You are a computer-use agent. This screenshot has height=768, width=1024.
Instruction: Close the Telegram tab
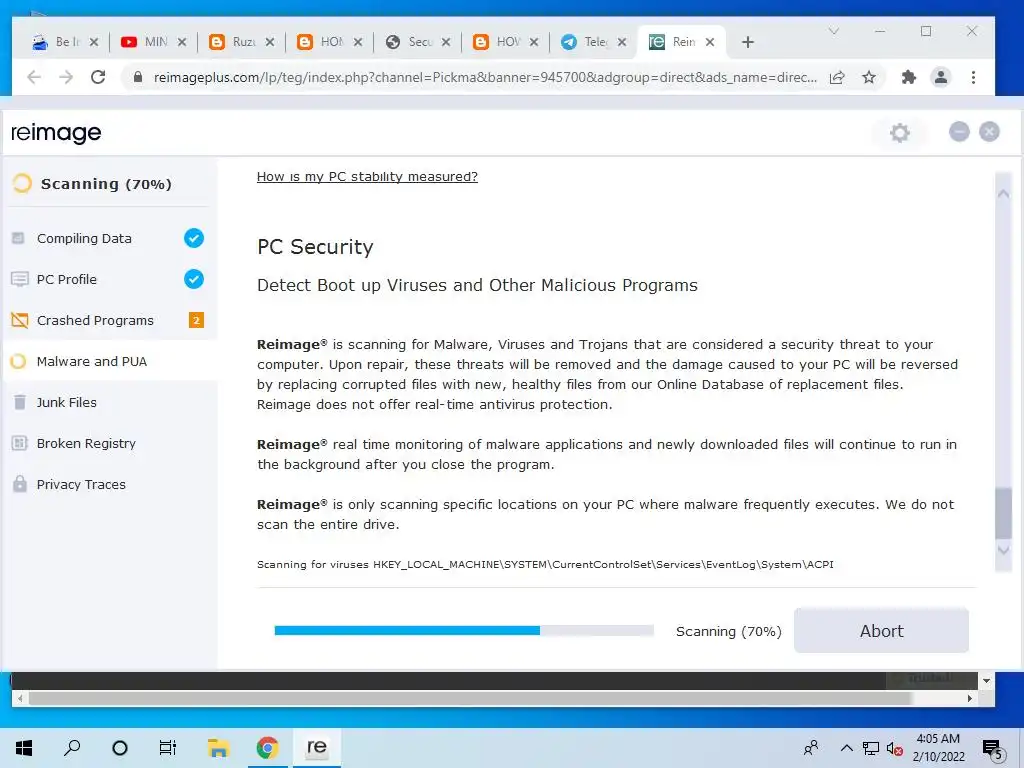click(622, 42)
